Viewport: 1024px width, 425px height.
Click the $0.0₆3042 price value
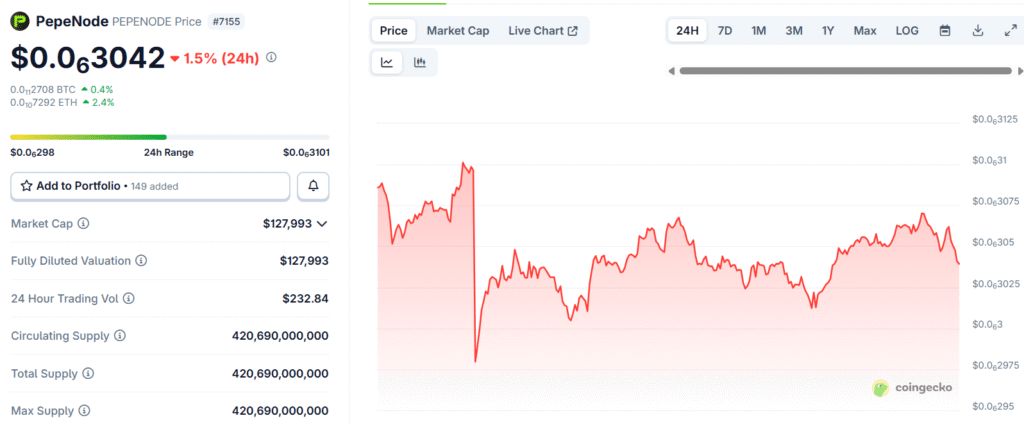(x=88, y=57)
